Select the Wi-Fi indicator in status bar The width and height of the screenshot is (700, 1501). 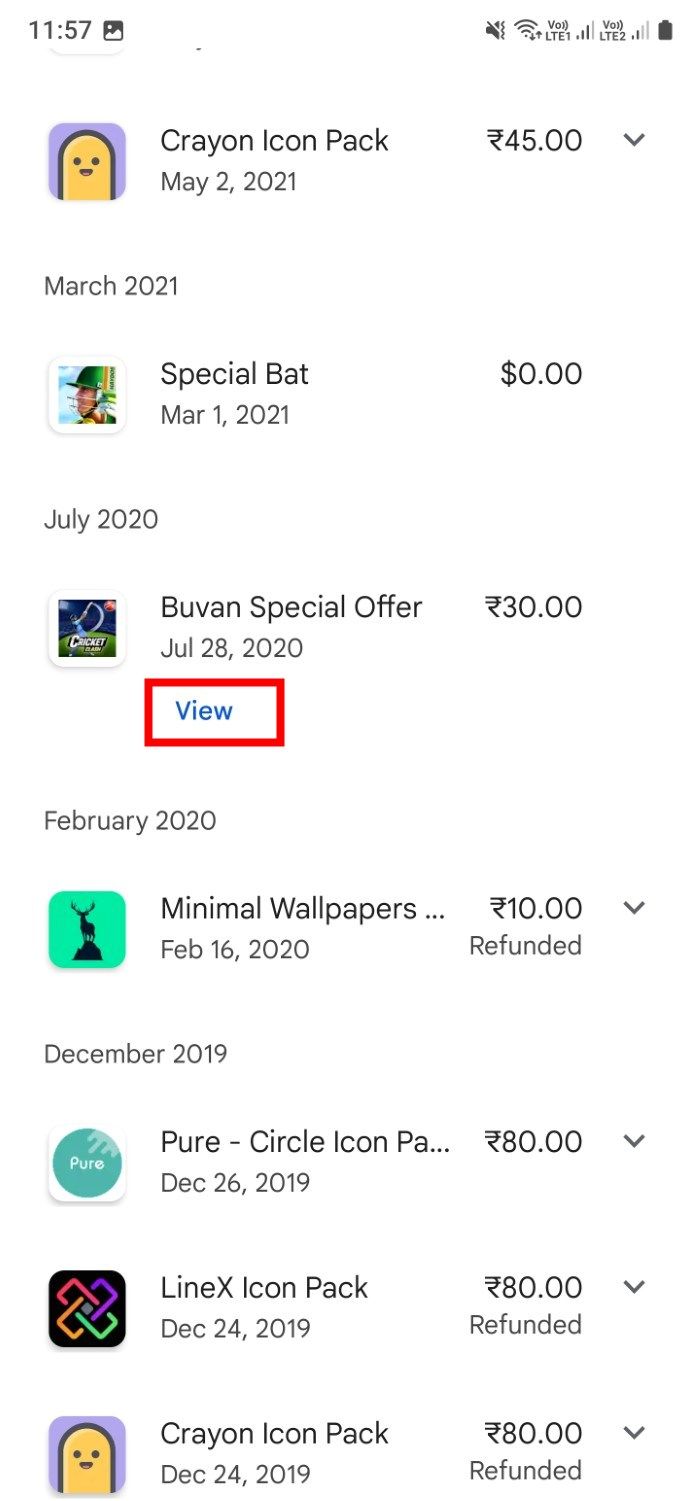[527, 29]
